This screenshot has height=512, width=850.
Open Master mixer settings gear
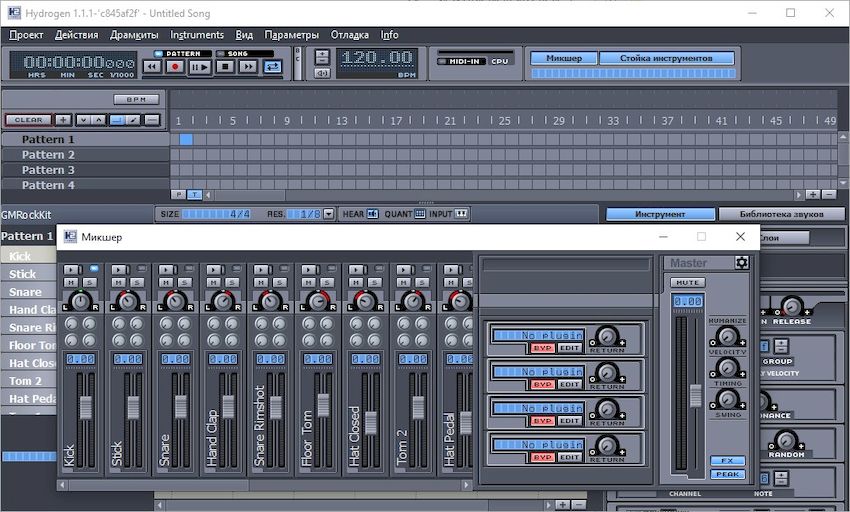click(x=741, y=263)
